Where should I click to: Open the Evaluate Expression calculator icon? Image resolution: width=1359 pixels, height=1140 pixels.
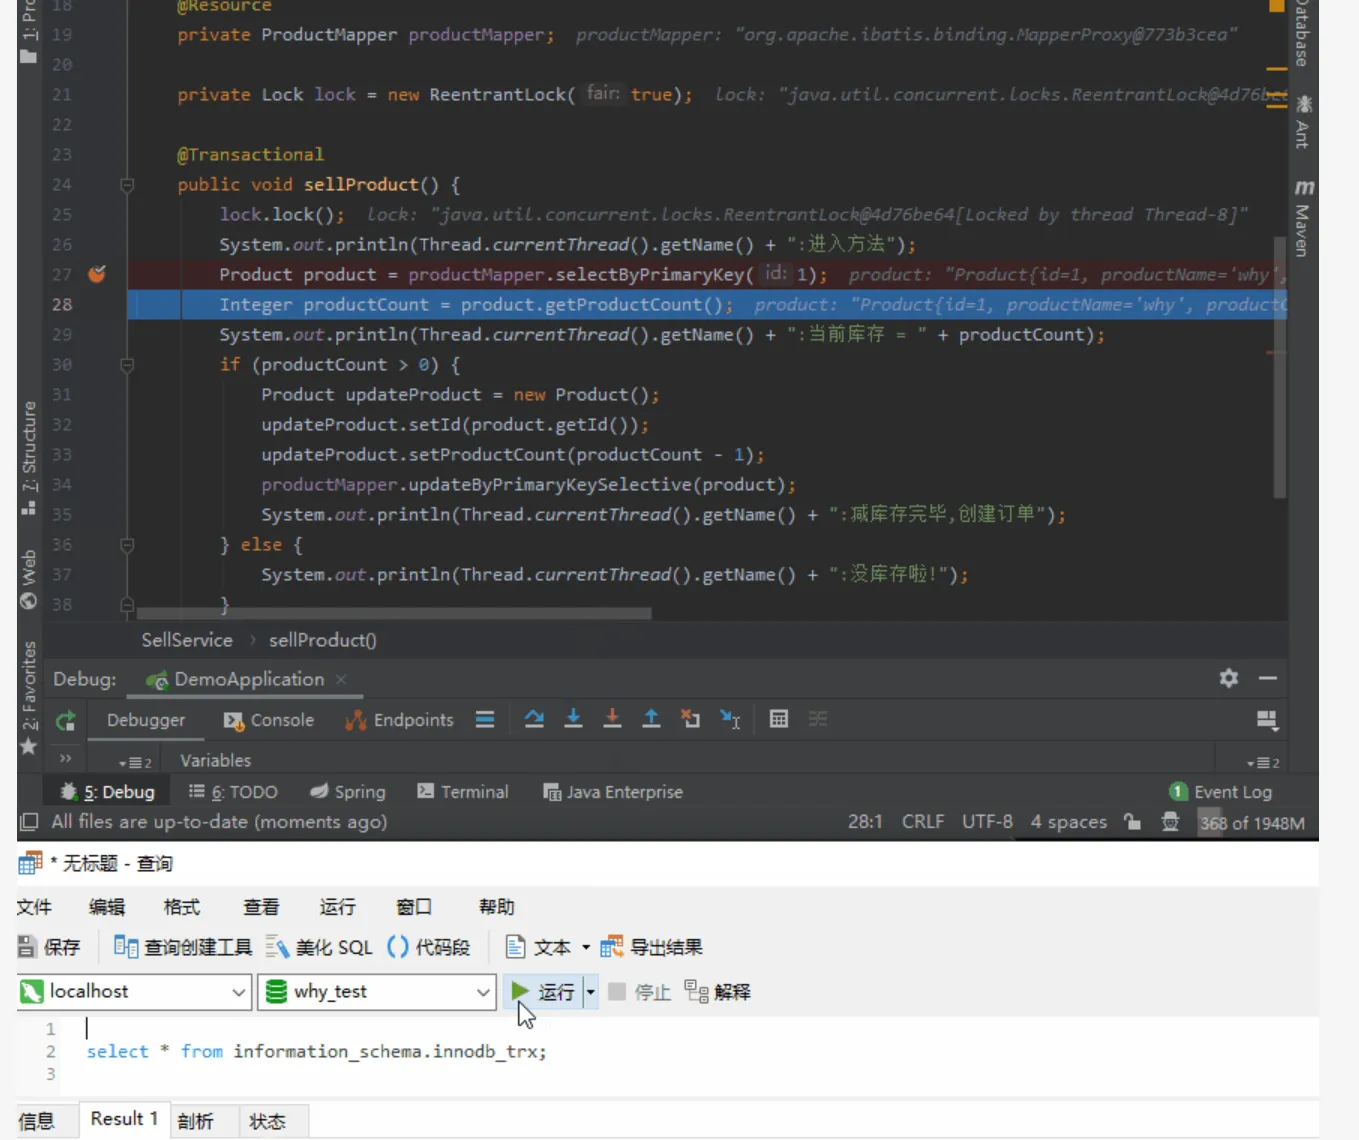[779, 719]
